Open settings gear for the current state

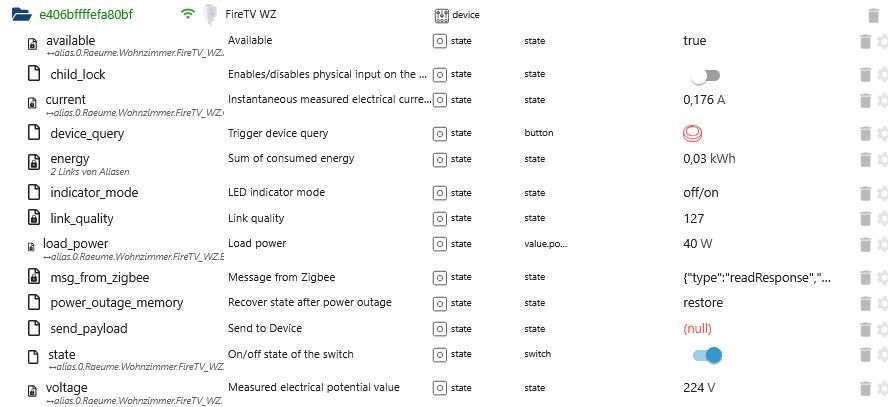tap(882, 100)
